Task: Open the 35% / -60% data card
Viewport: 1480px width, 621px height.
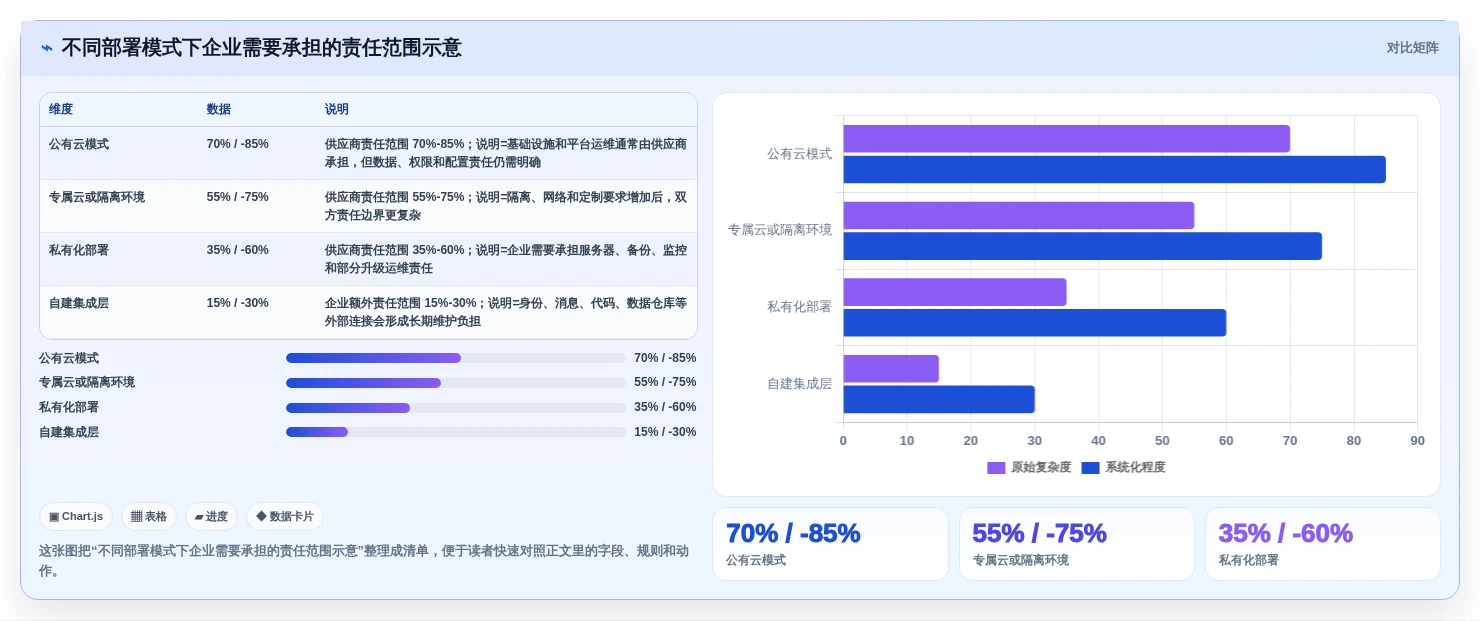Action: pos(1323,544)
